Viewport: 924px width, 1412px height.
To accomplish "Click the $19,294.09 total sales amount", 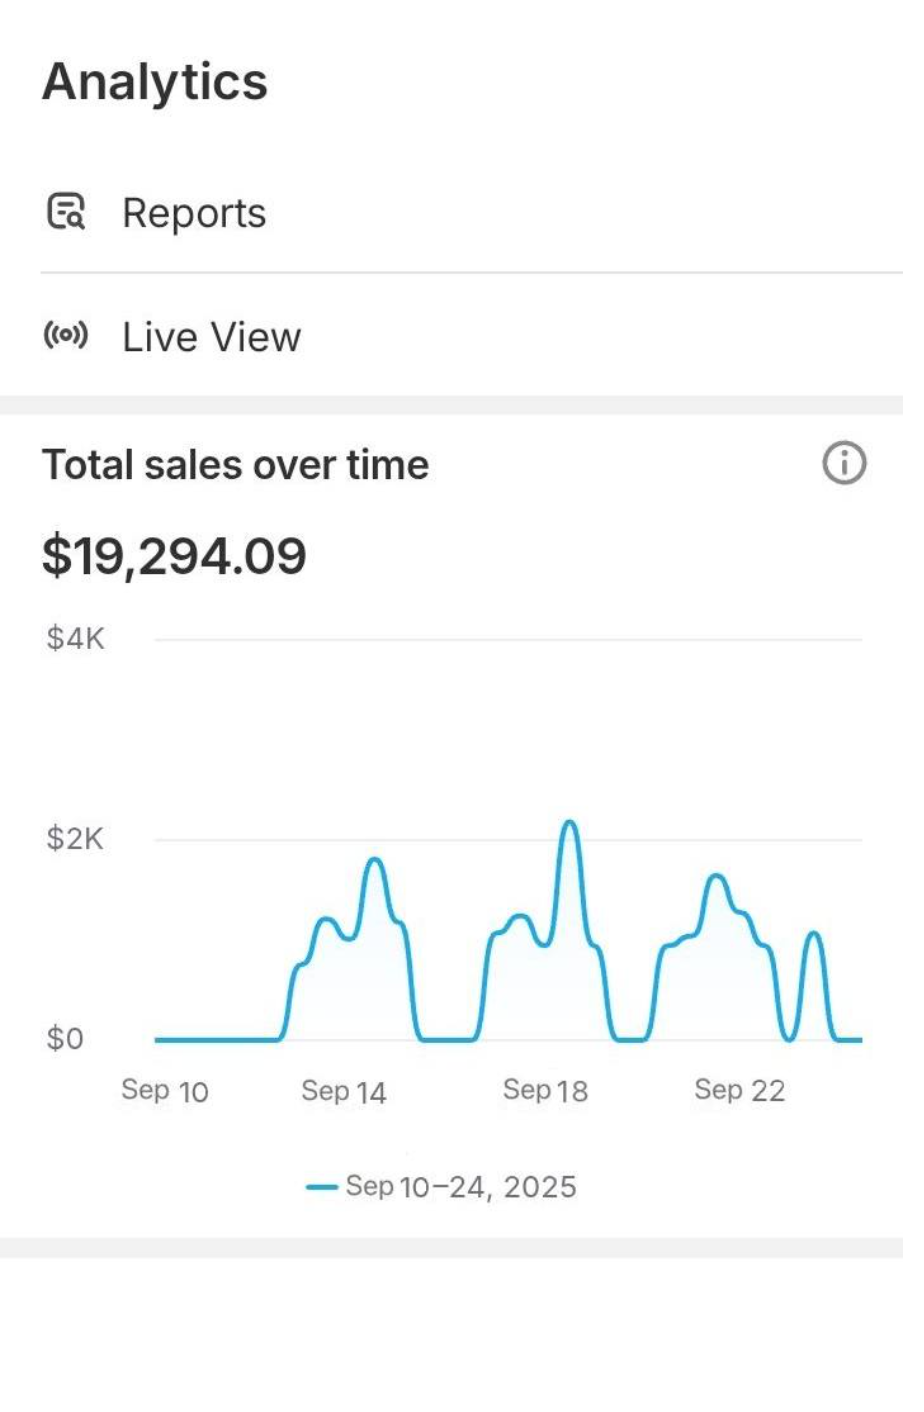I will tap(174, 556).
